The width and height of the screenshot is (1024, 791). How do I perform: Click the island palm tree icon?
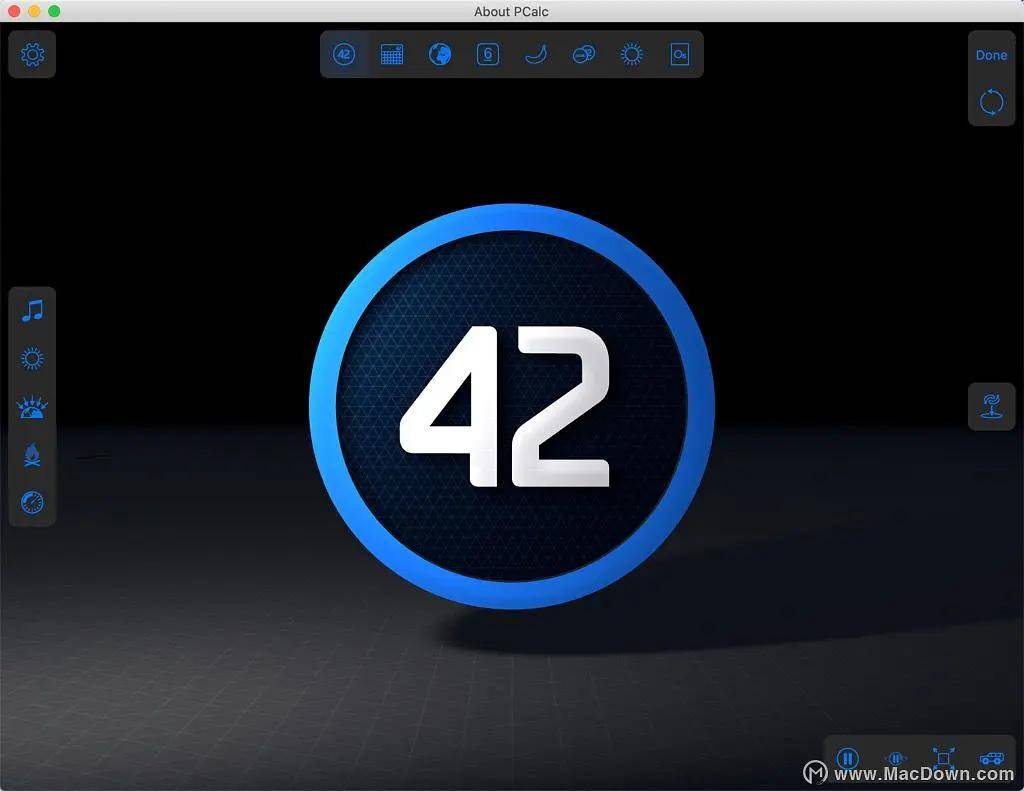[x=991, y=407]
